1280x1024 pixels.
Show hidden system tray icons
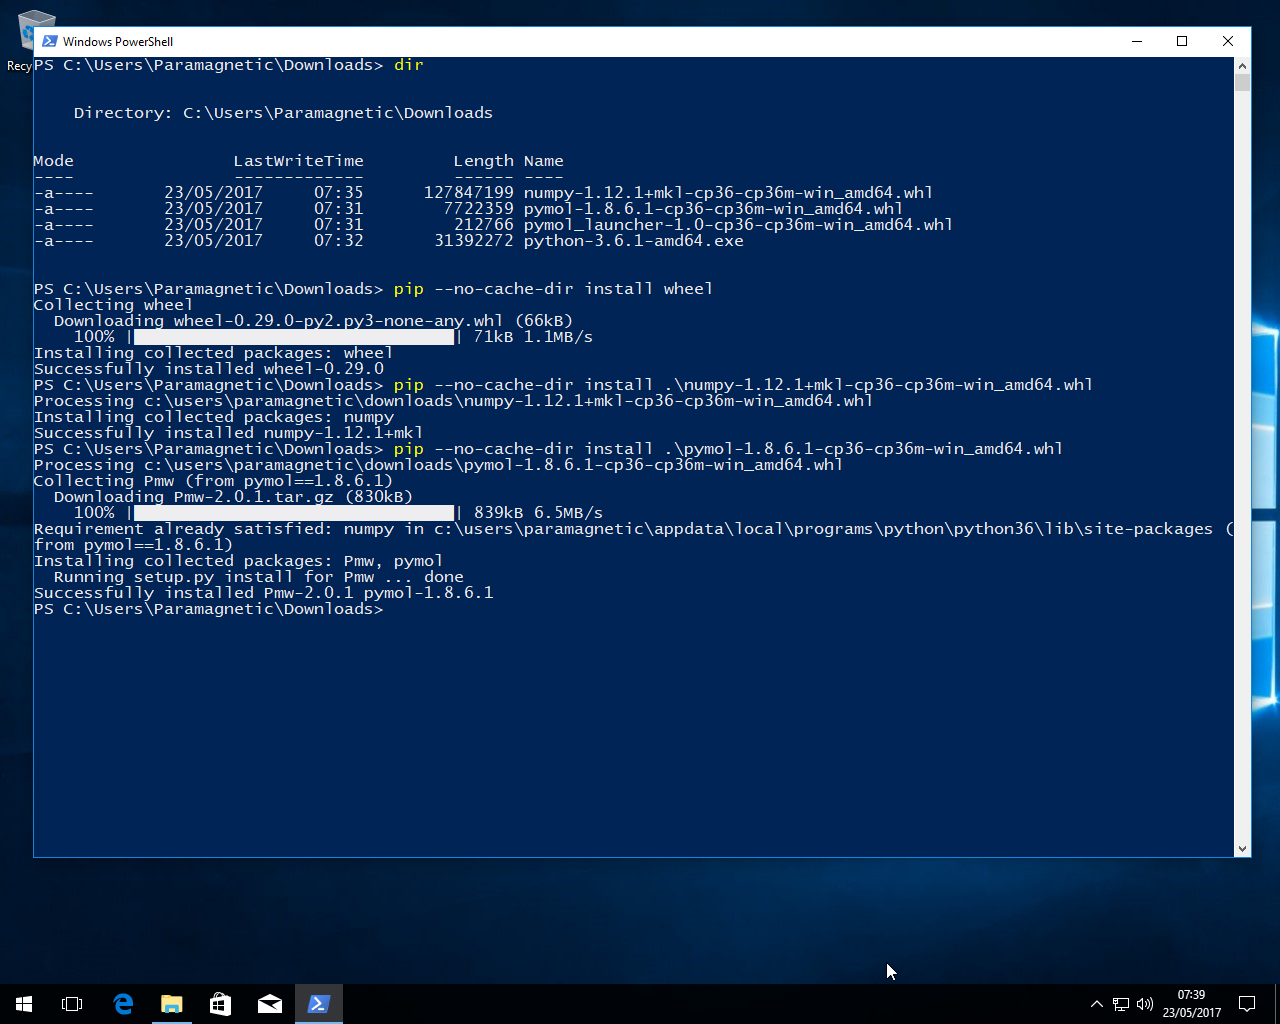[1096, 1004]
